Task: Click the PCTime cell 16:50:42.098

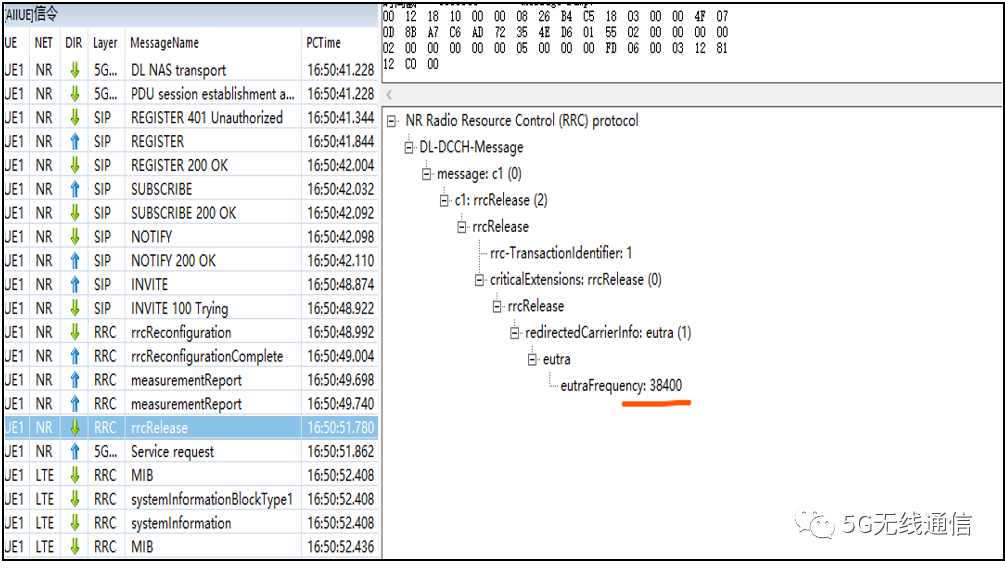Action: 340,237
